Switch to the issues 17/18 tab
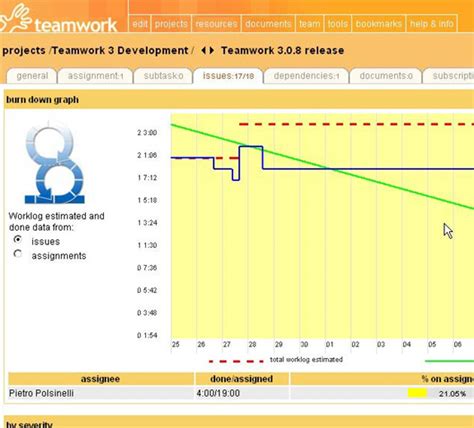The width and height of the screenshot is (474, 428). (228, 76)
